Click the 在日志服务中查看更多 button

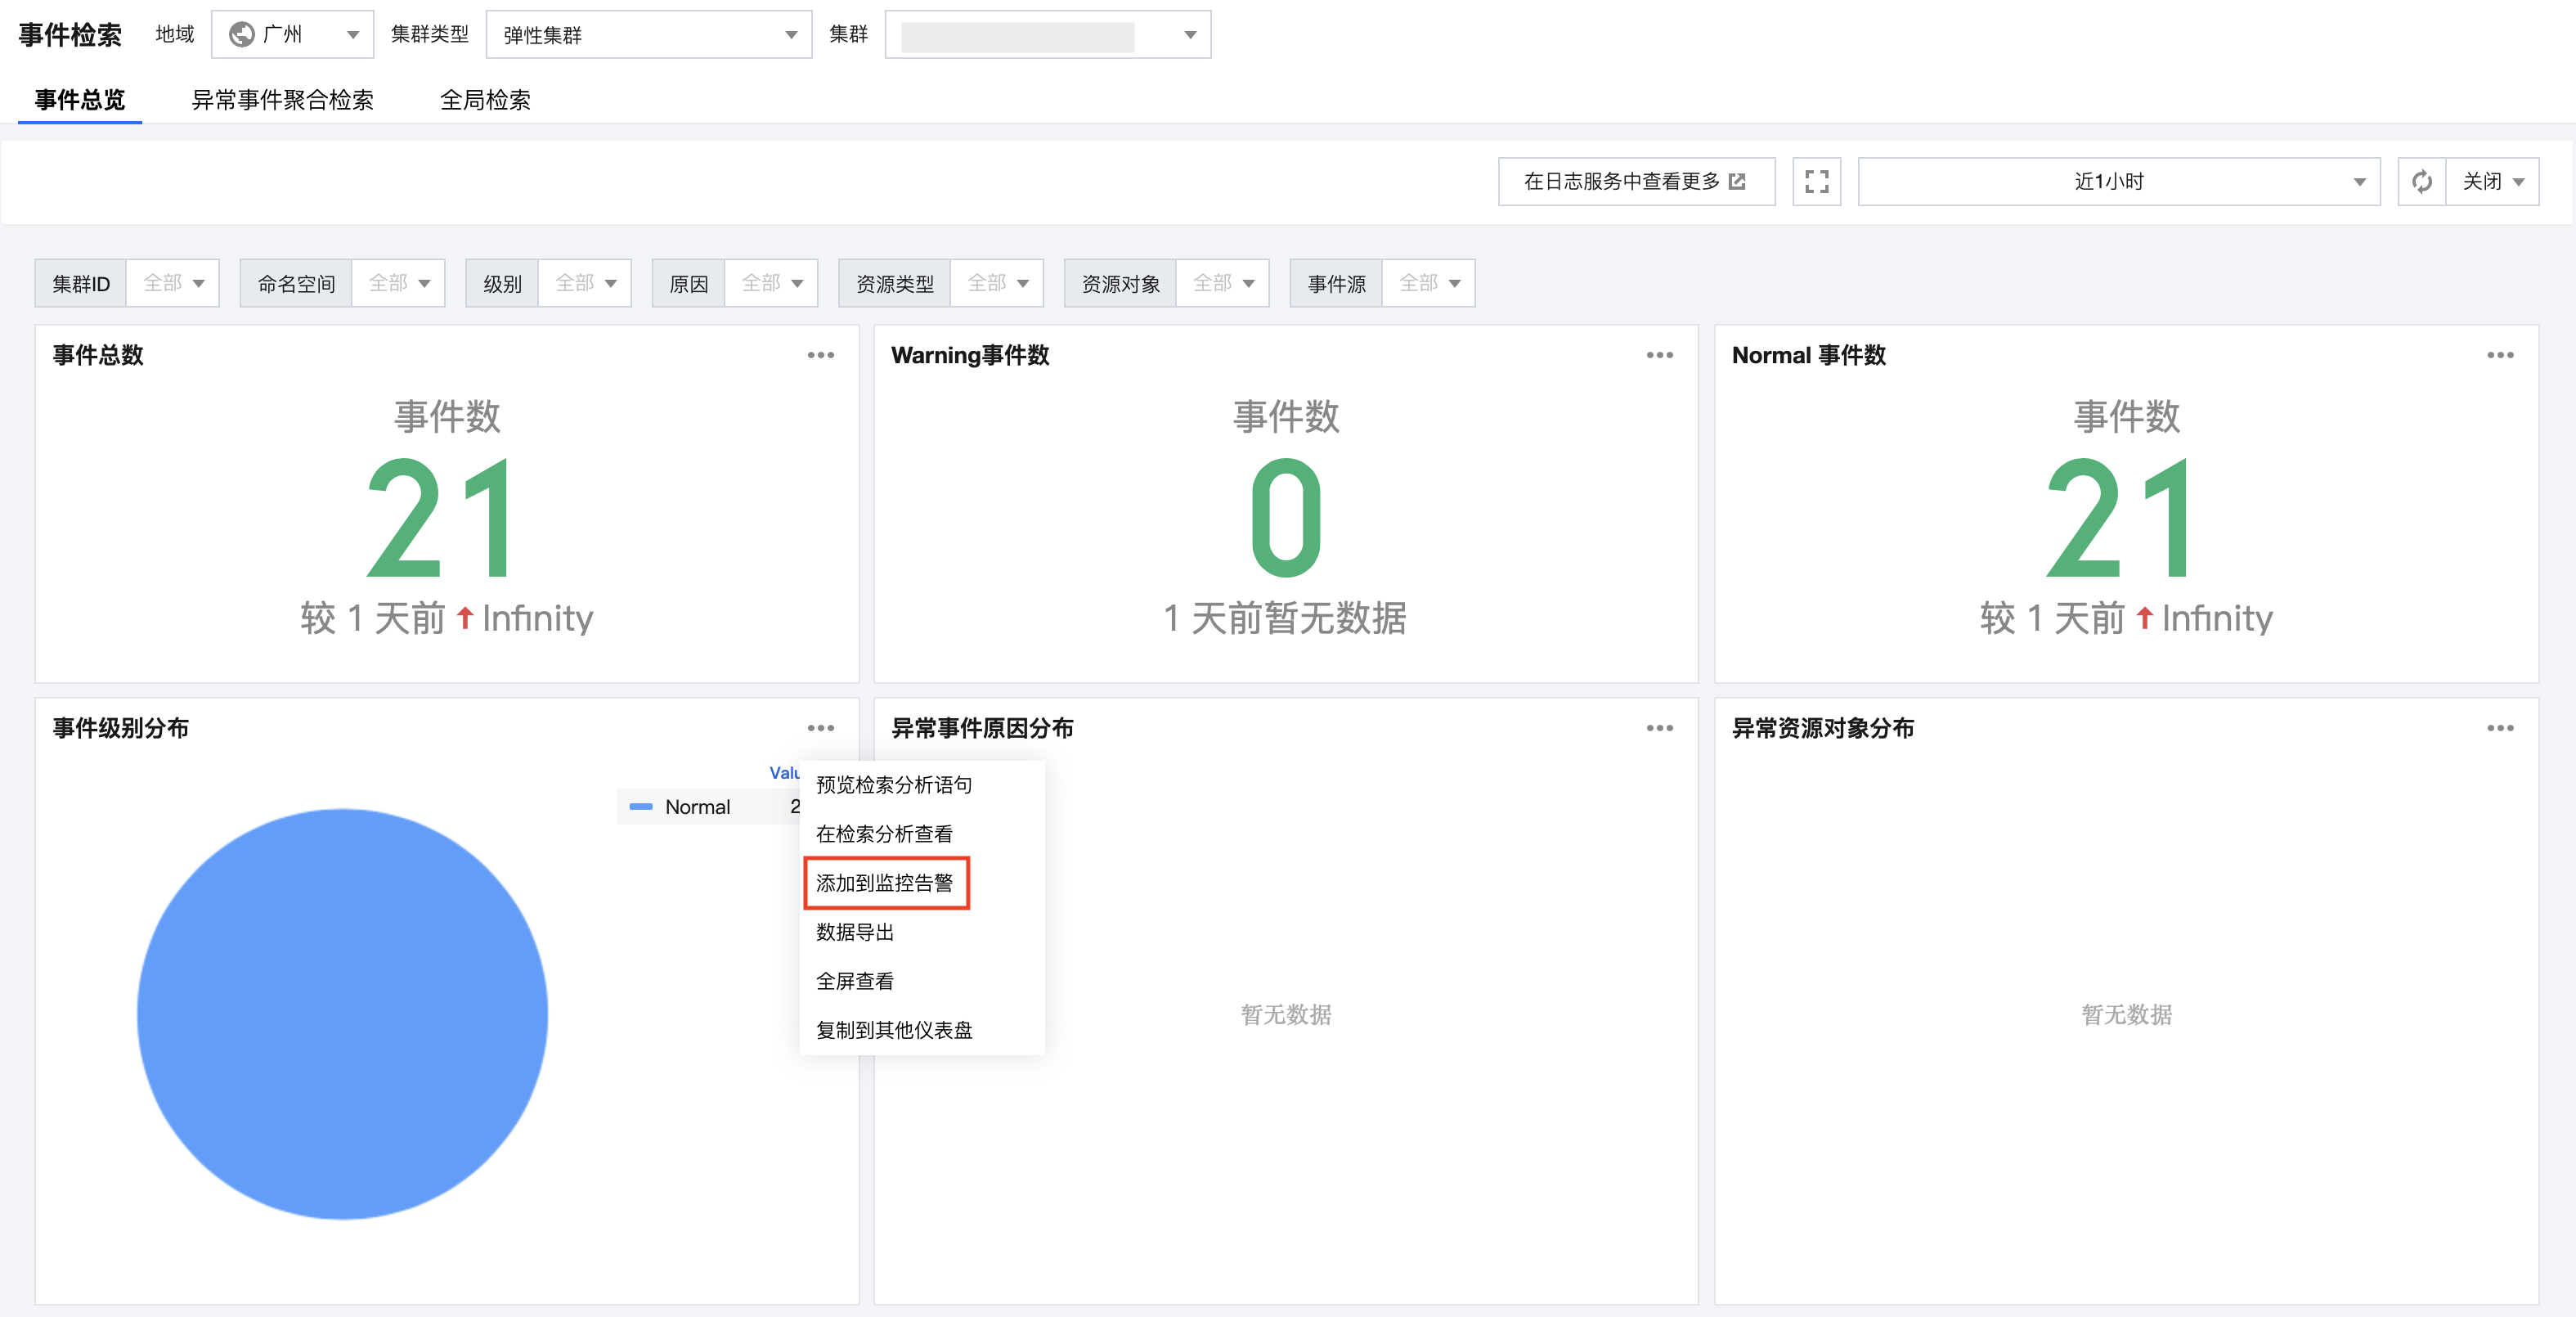pyautogui.click(x=1636, y=182)
